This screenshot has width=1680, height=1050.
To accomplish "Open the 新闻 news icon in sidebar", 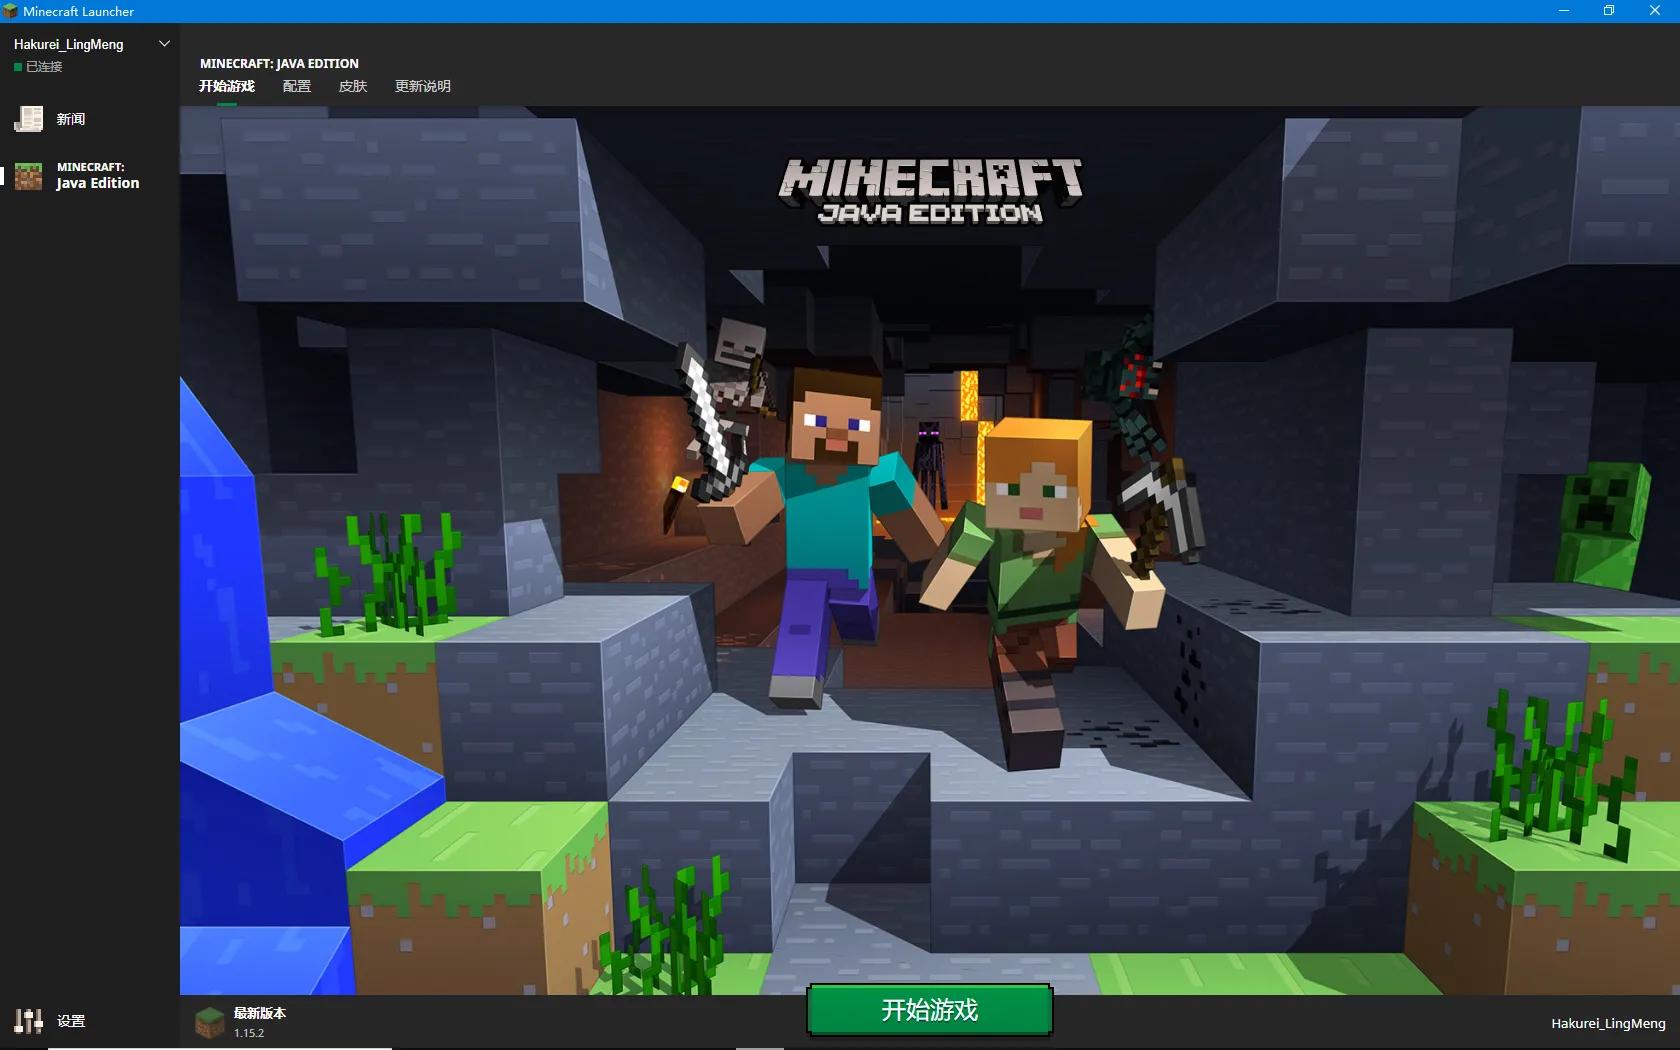I will coord(28,119).
